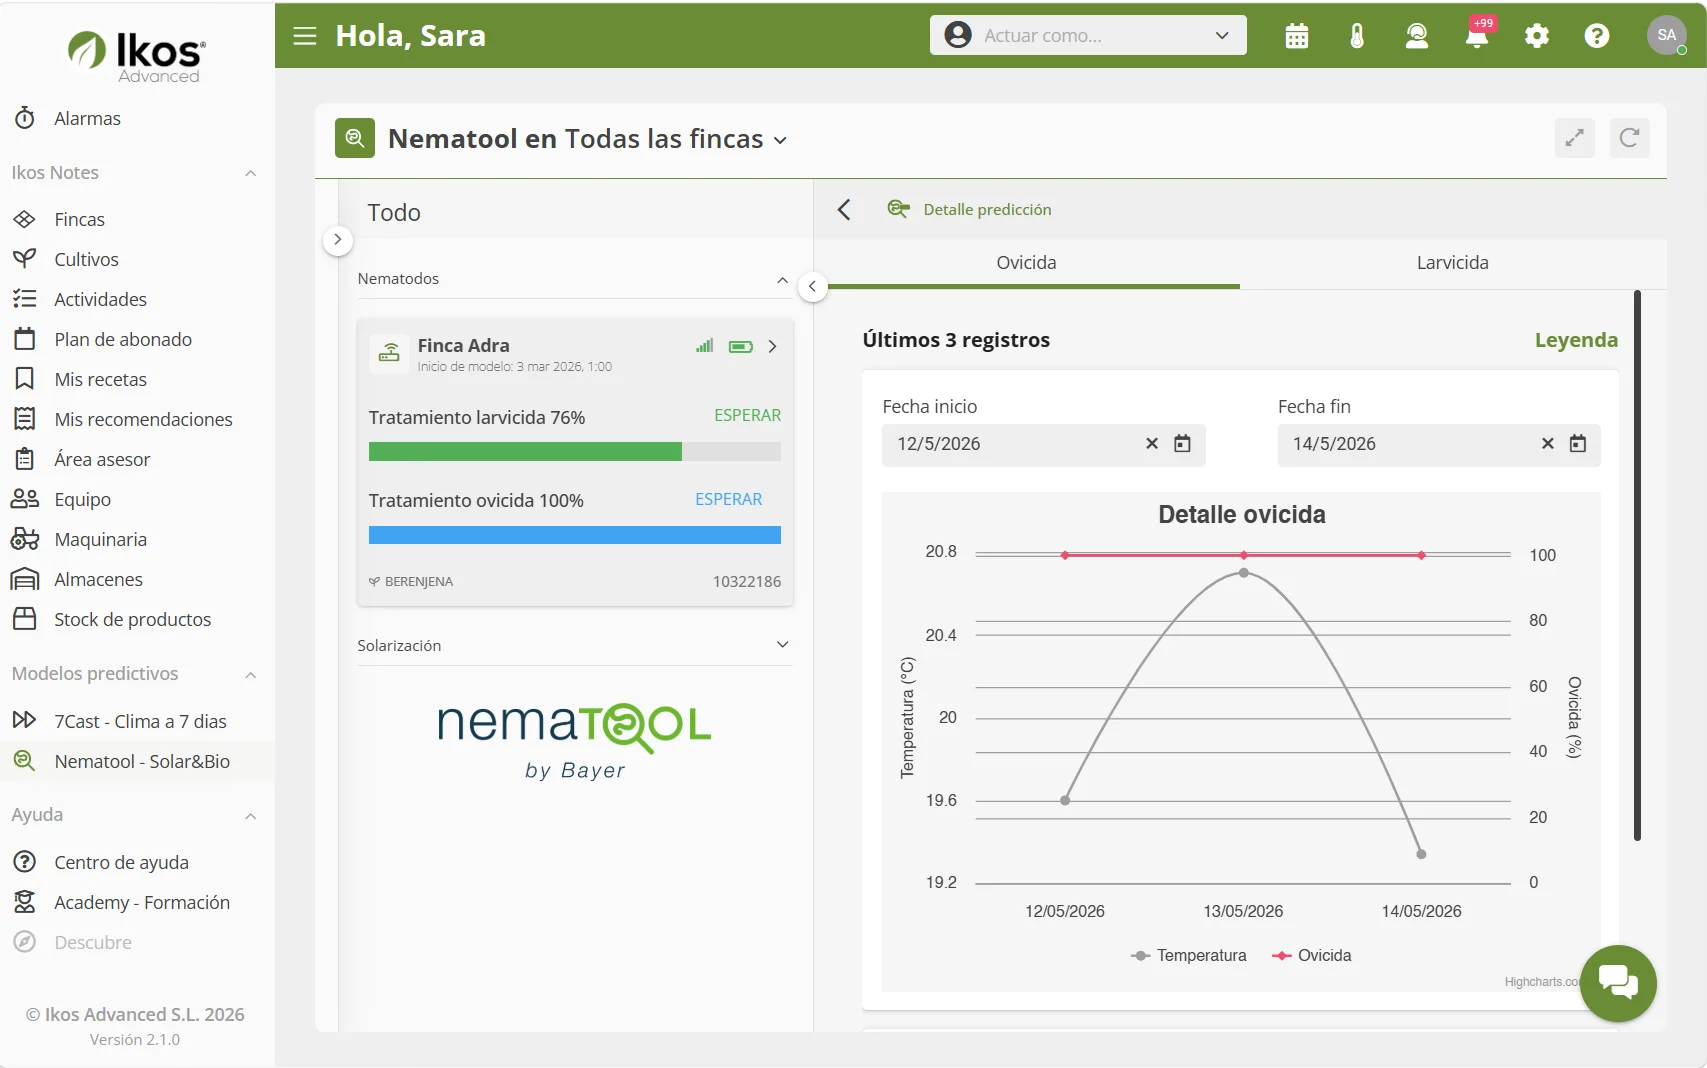The height and width of the screenshot is (1068, 1707).
Task: Switch to the Larvicida tab
Action: 1452,263
